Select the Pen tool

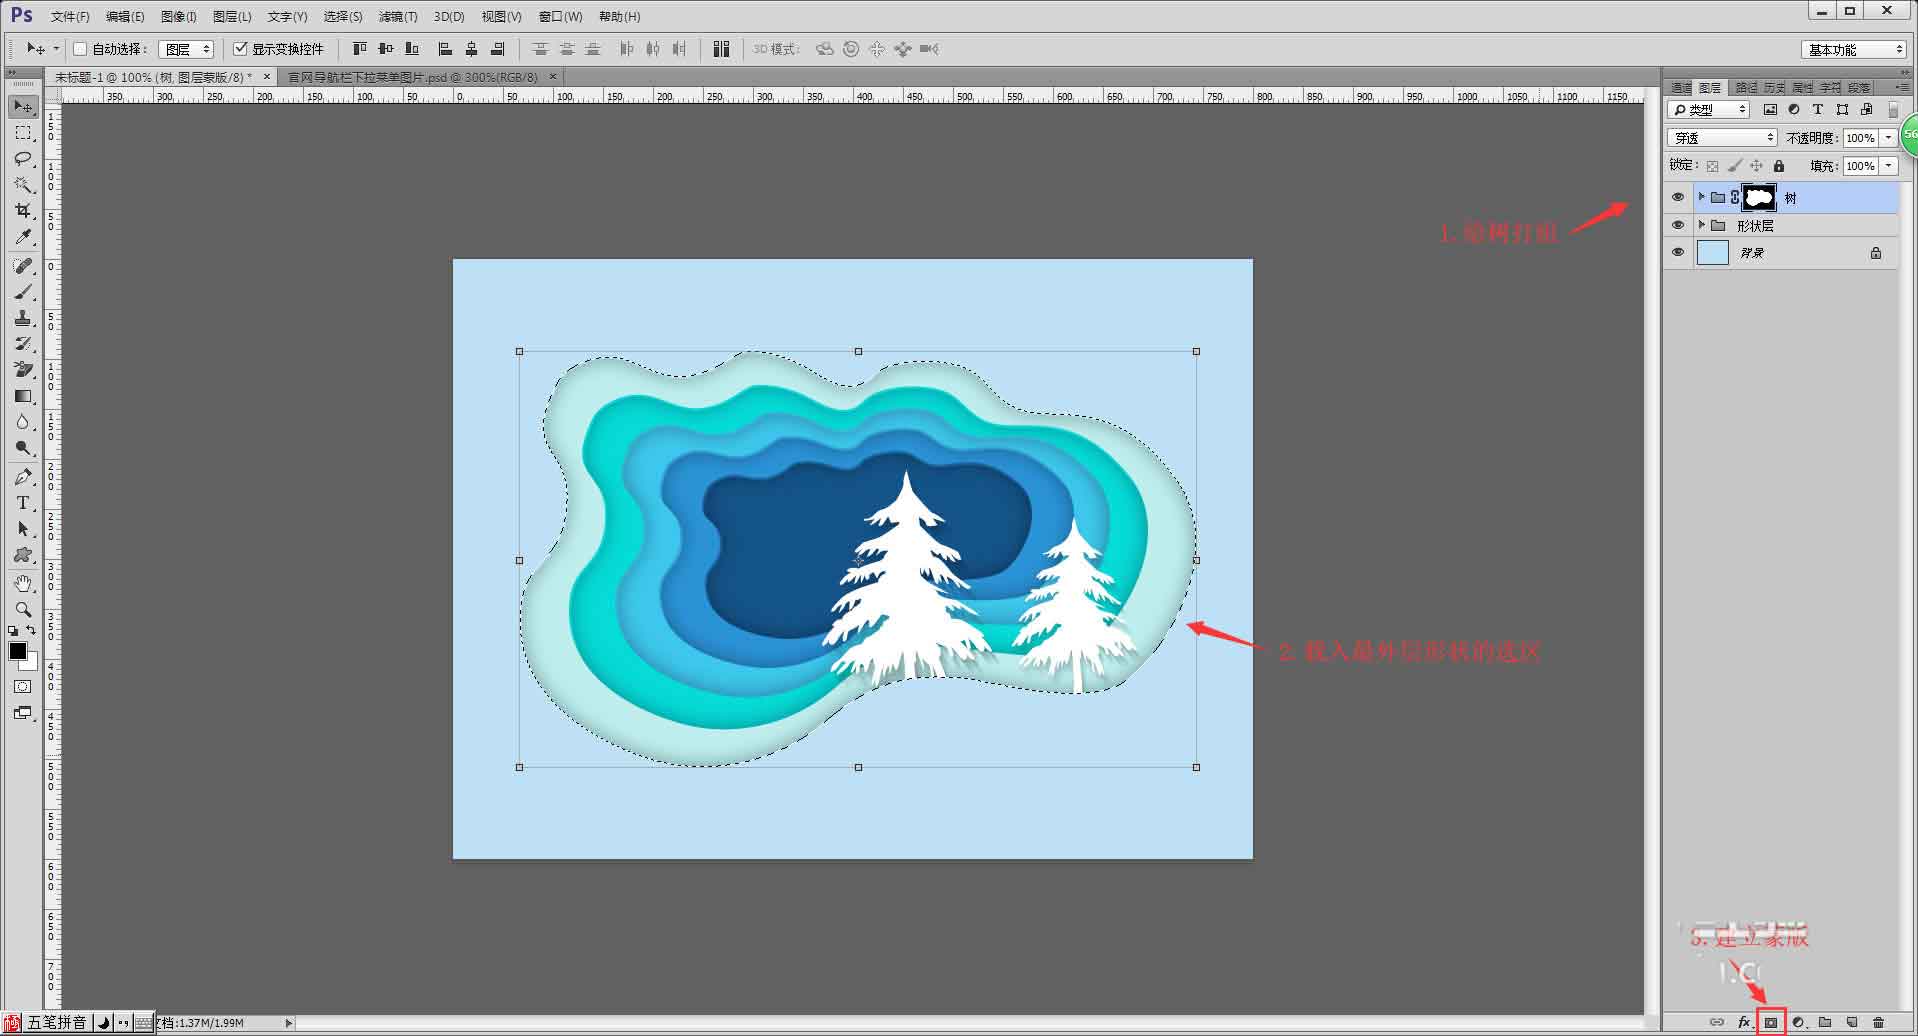tap(23, 477)
